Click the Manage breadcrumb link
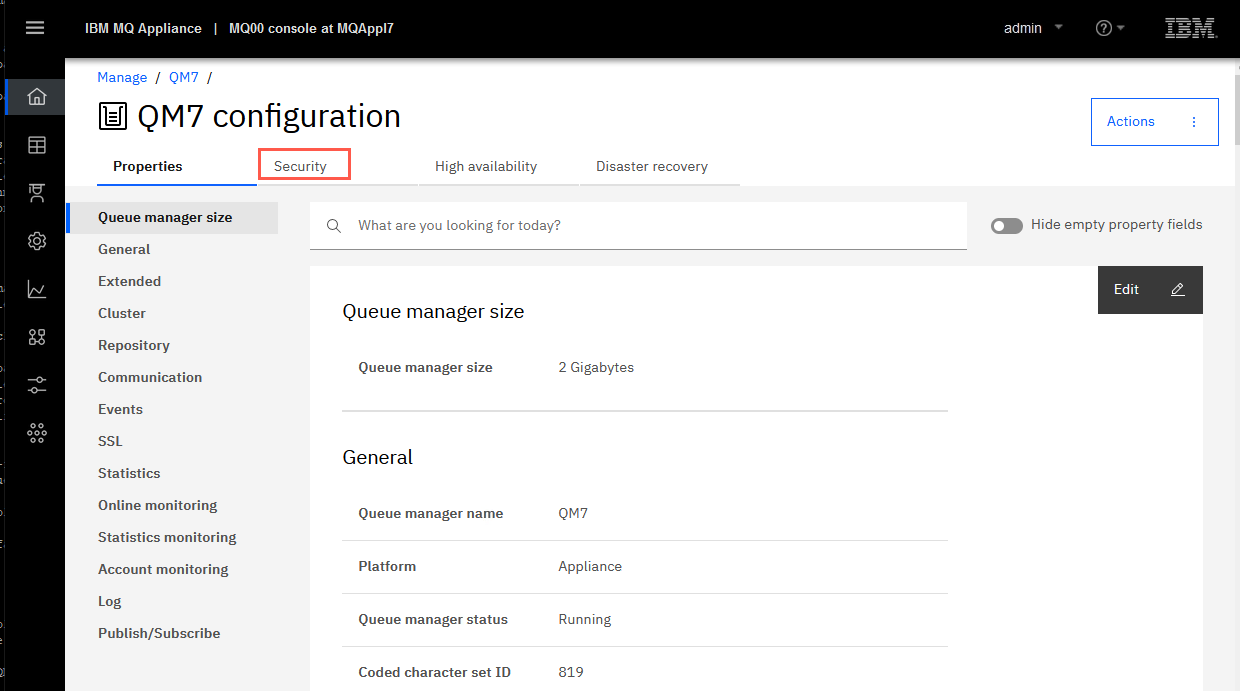The height and width of the screenshot is (691, 1240). pos(122,78)
